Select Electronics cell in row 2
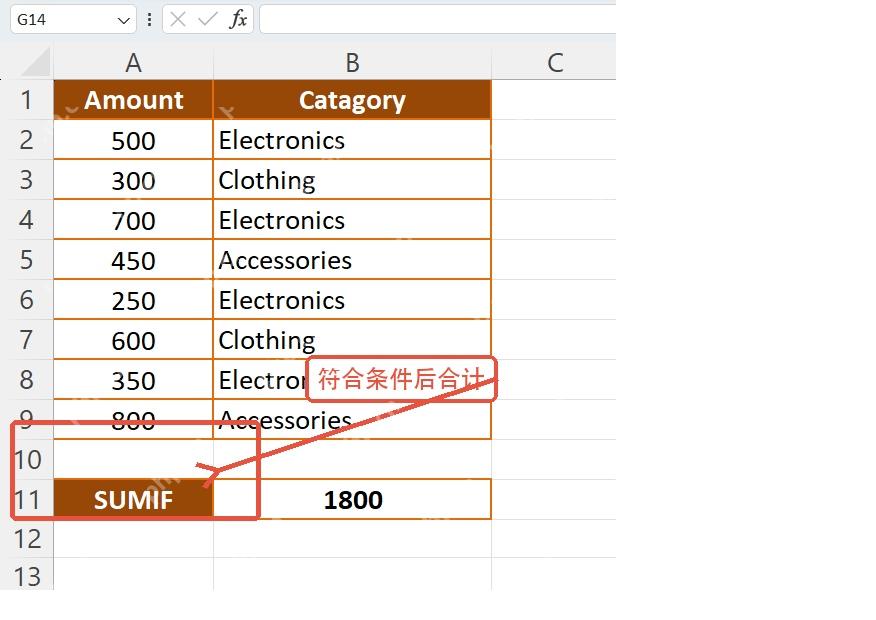The height and width of the screenshot is (620, 876). (x=352, y=140)
